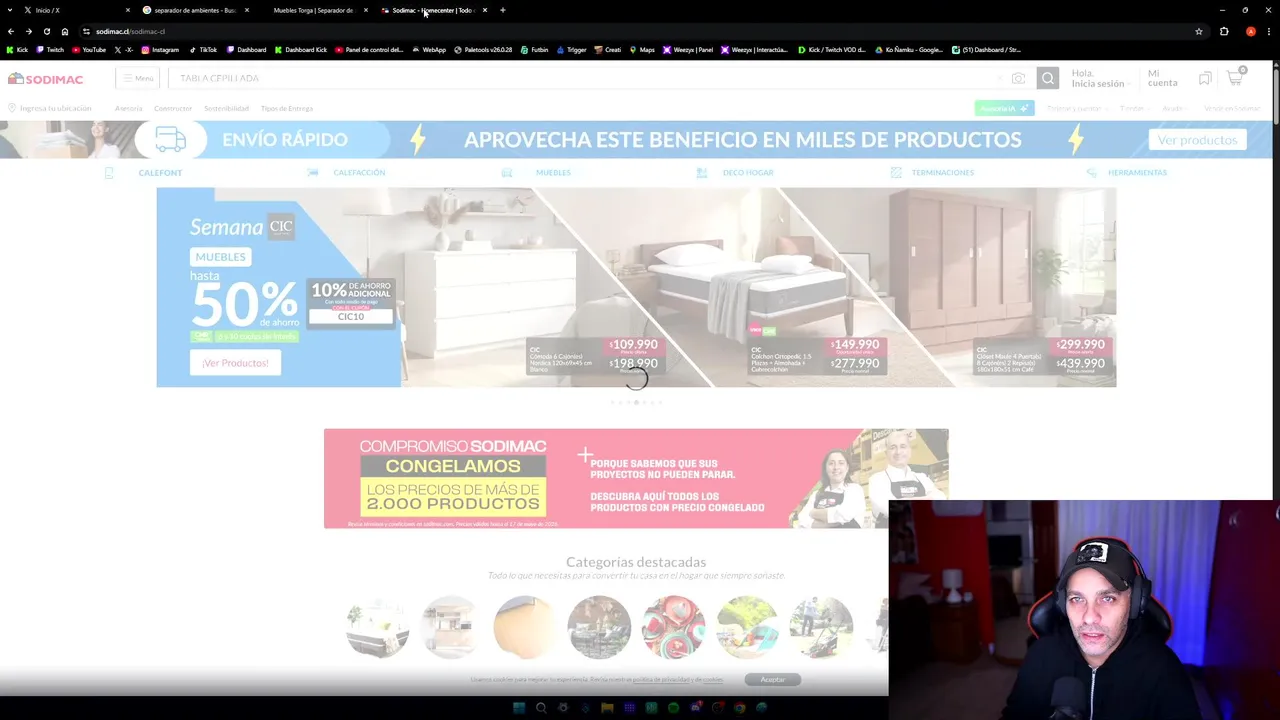Open the Futbin bookmark
Image resolution: width=1280 pixels, height=720 pixels.
[534, 49]
